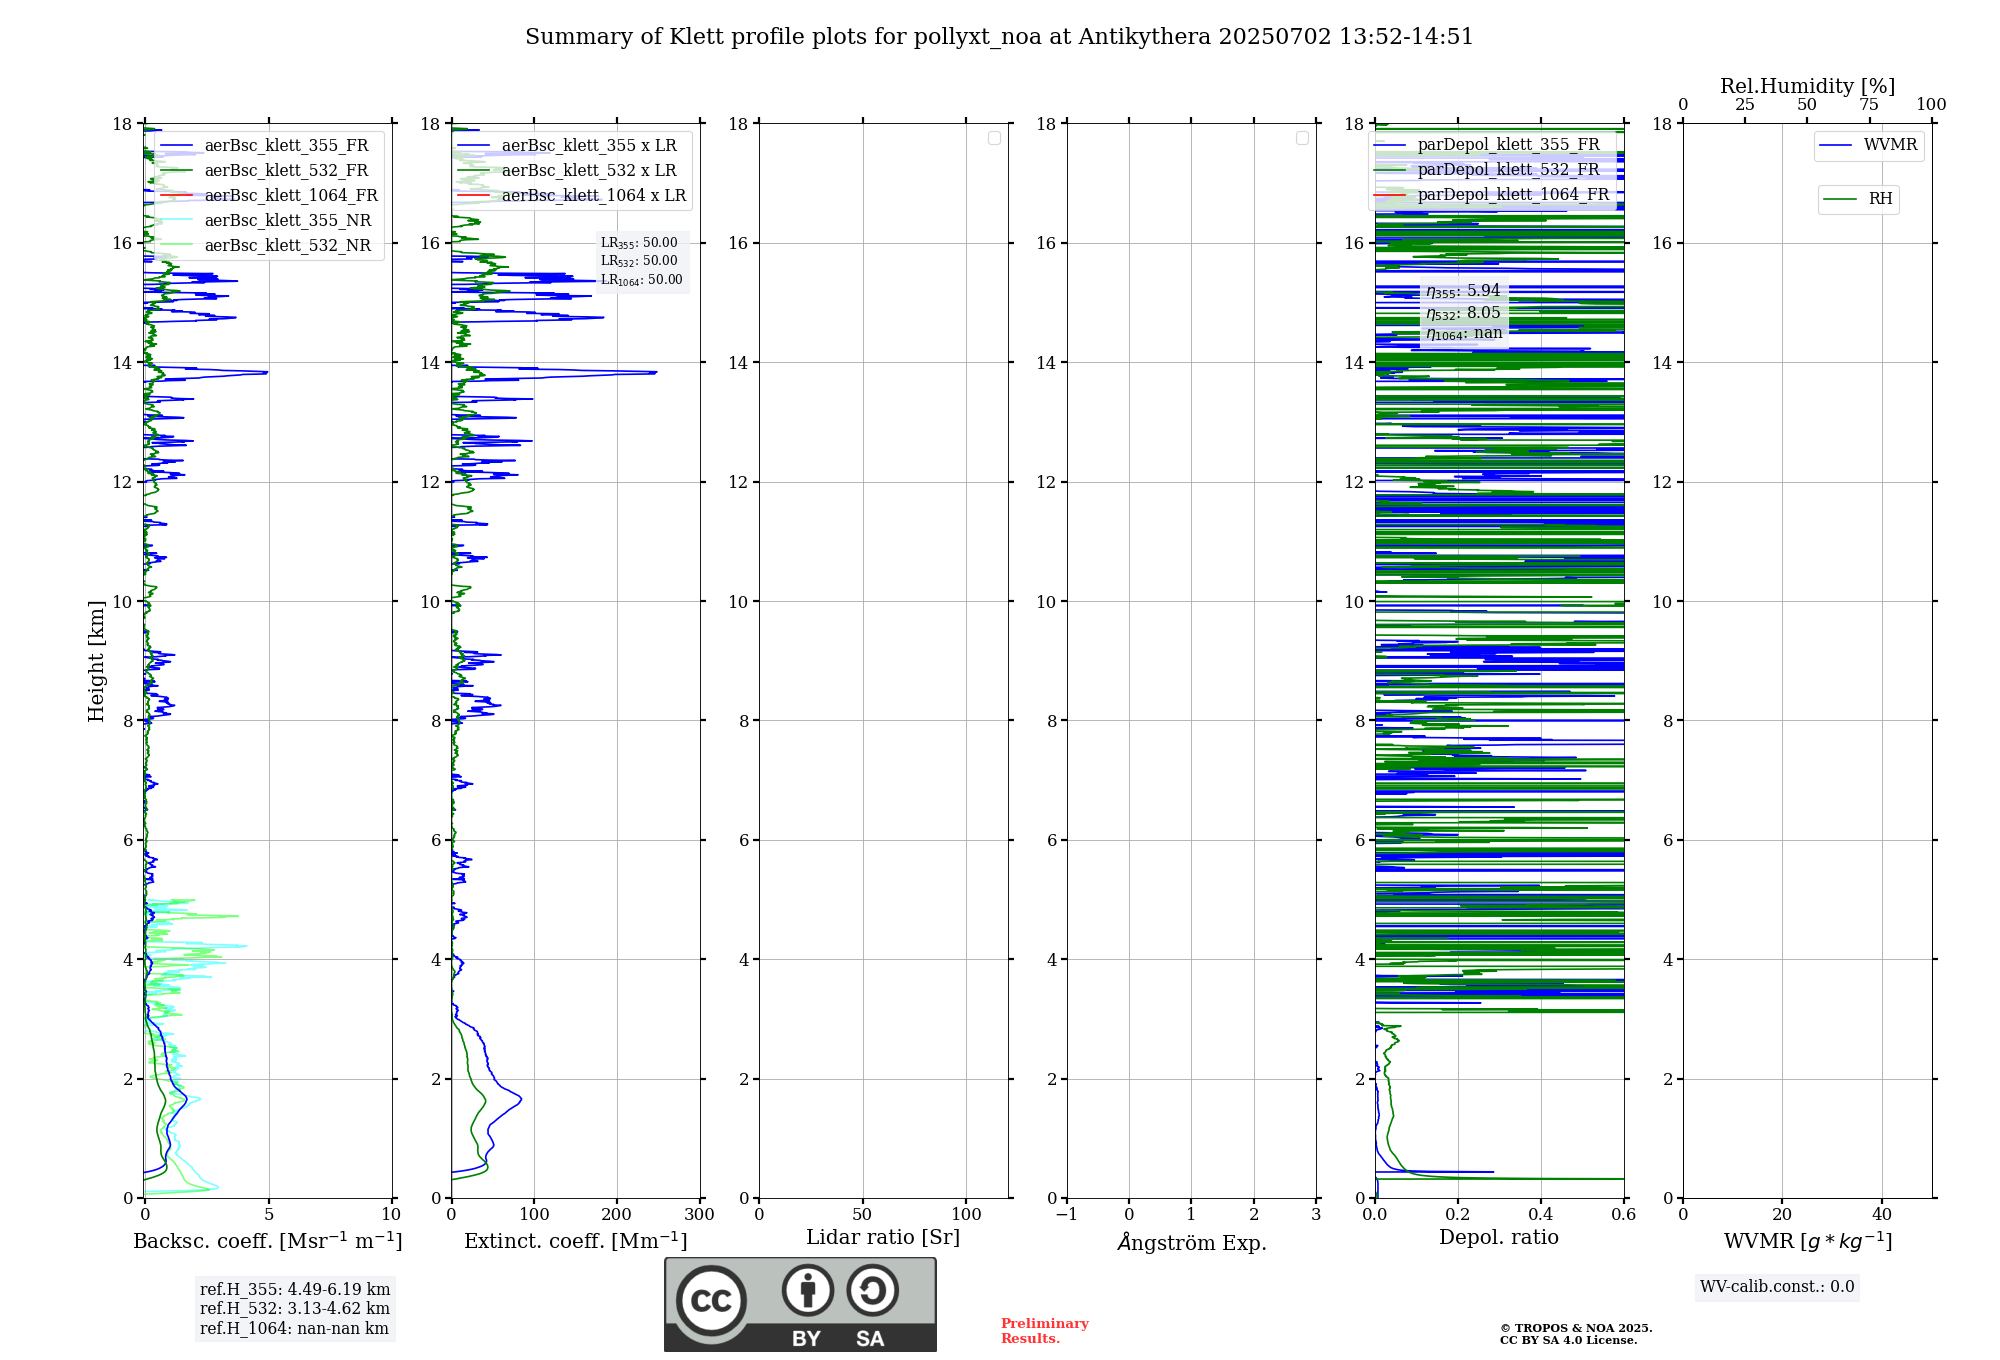The height and width of the screenshot is (1360, 2000).
Task: Click the '© TROPOS & NOA 2025.' copyright text
Action: 1576,1328
